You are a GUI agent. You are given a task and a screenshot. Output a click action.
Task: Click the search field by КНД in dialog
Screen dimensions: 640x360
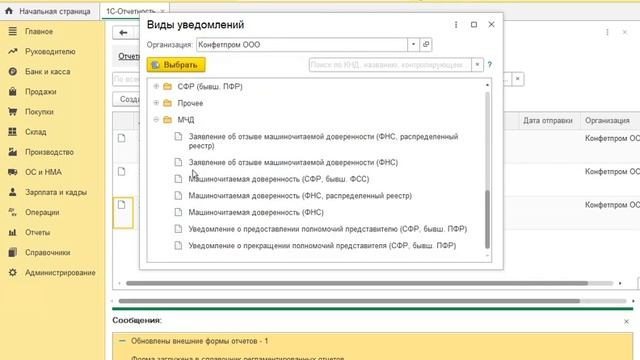(390, 64)
